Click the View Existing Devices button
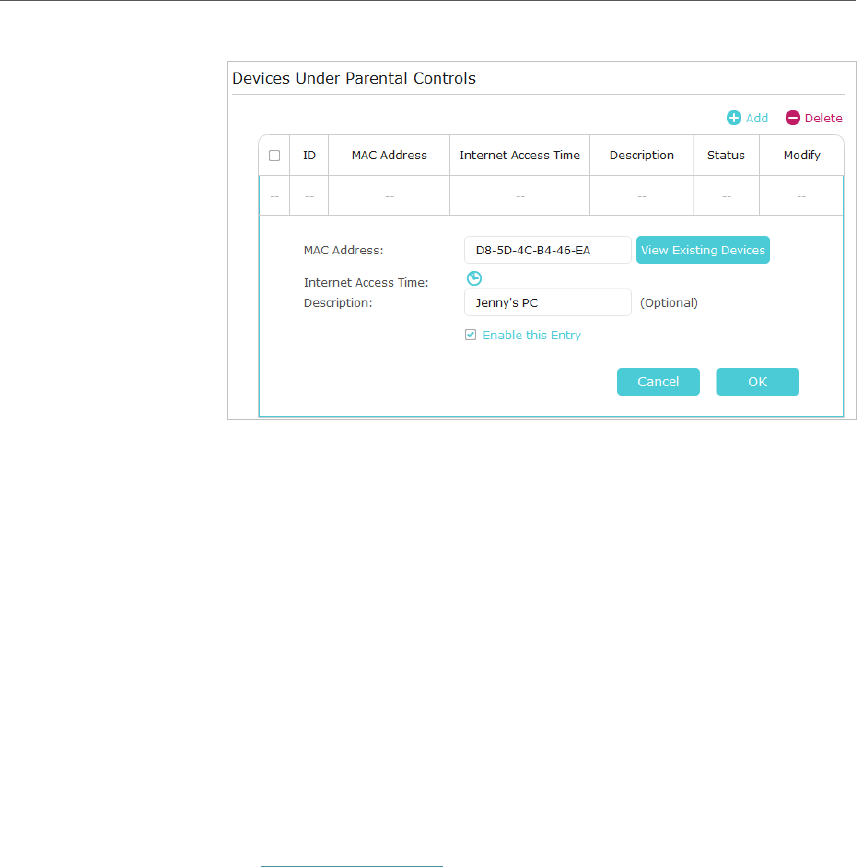Viewport: 857px width, 867px height. tap(703, 250)
